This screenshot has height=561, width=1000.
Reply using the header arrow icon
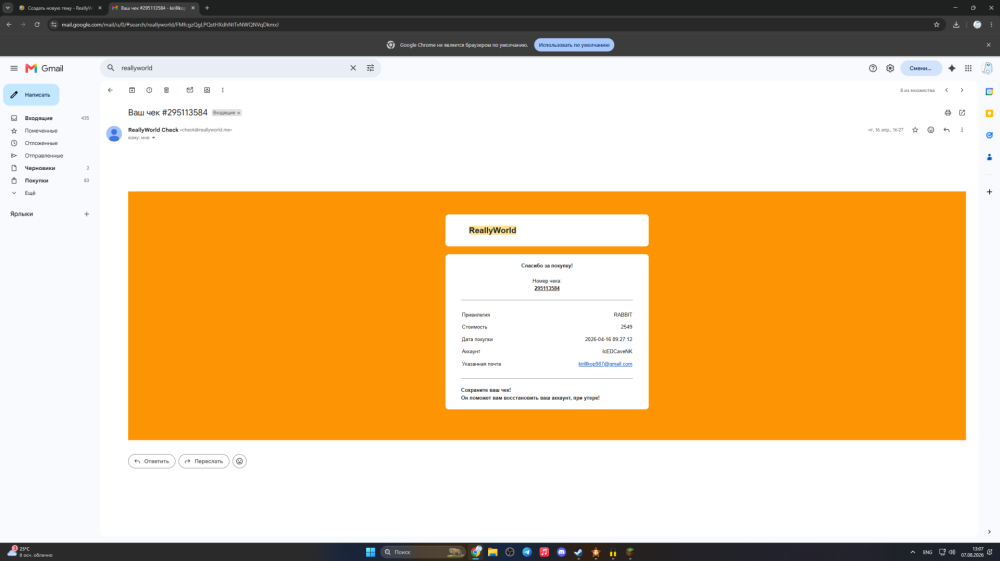946,130
